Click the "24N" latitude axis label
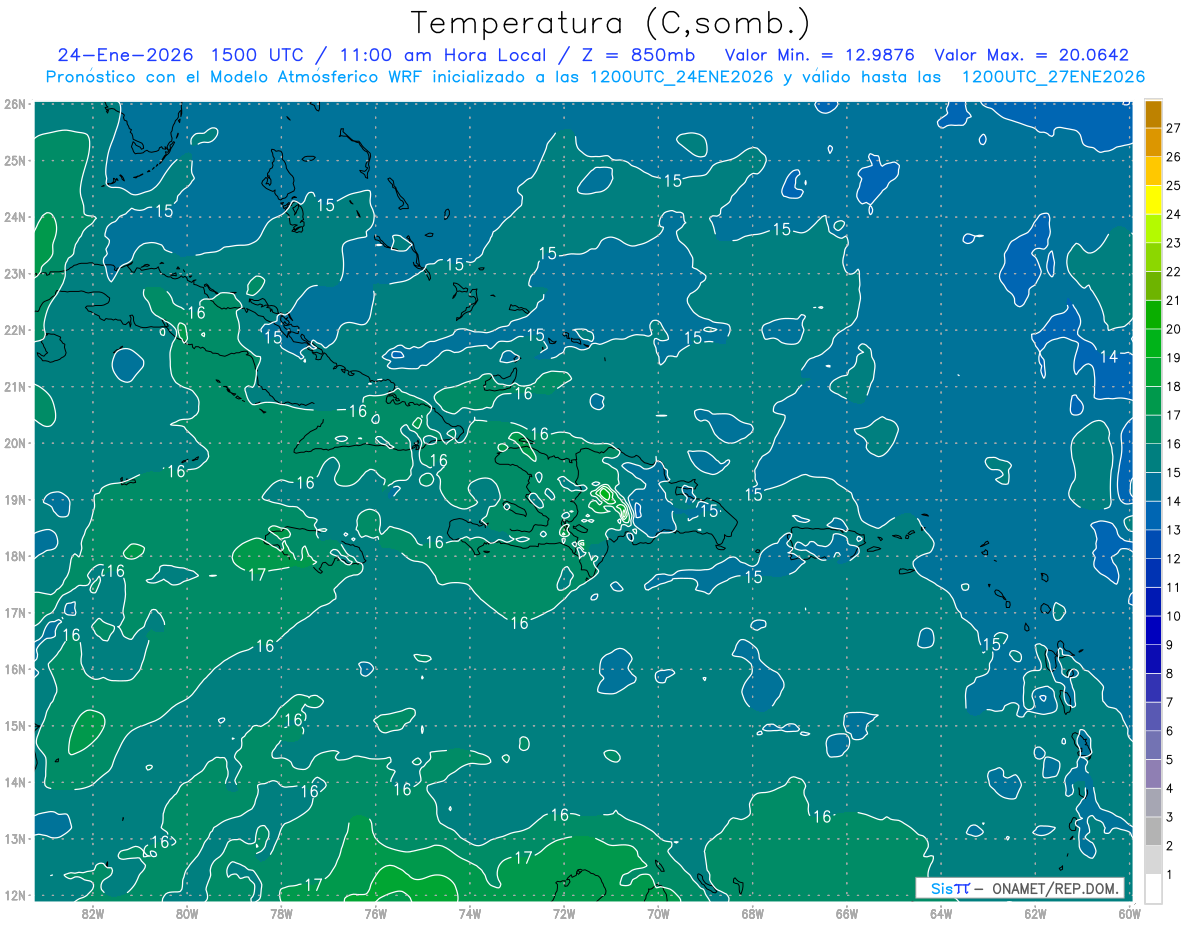 (x=14, y=217)
